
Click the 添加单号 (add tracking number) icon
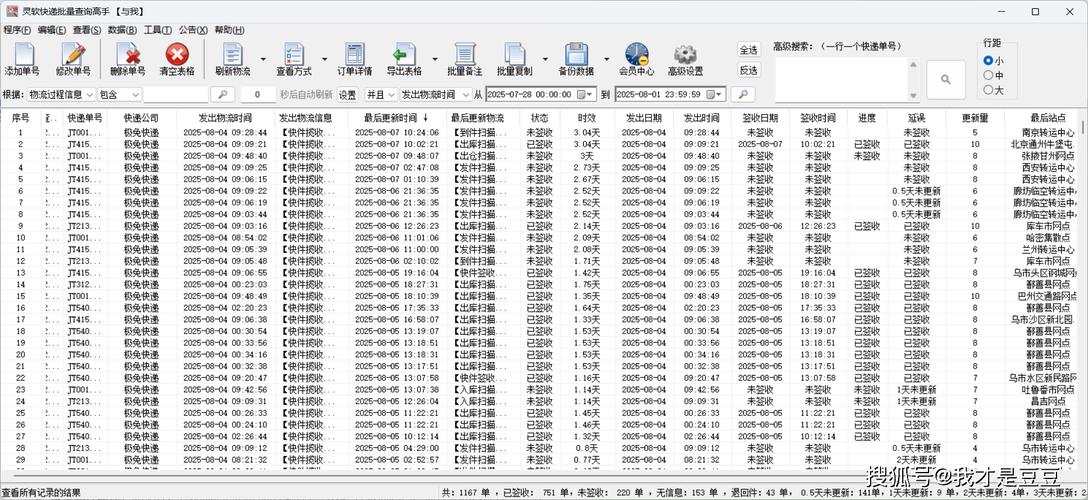tap(22, 55)
